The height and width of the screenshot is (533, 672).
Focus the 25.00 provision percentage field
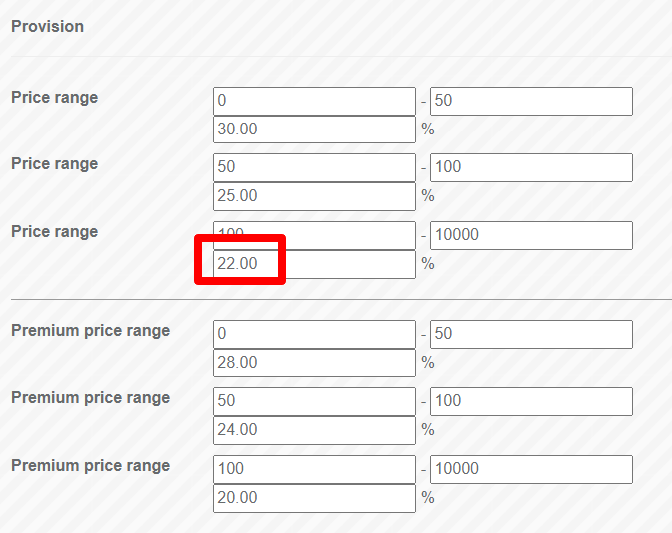click(314, 196)
